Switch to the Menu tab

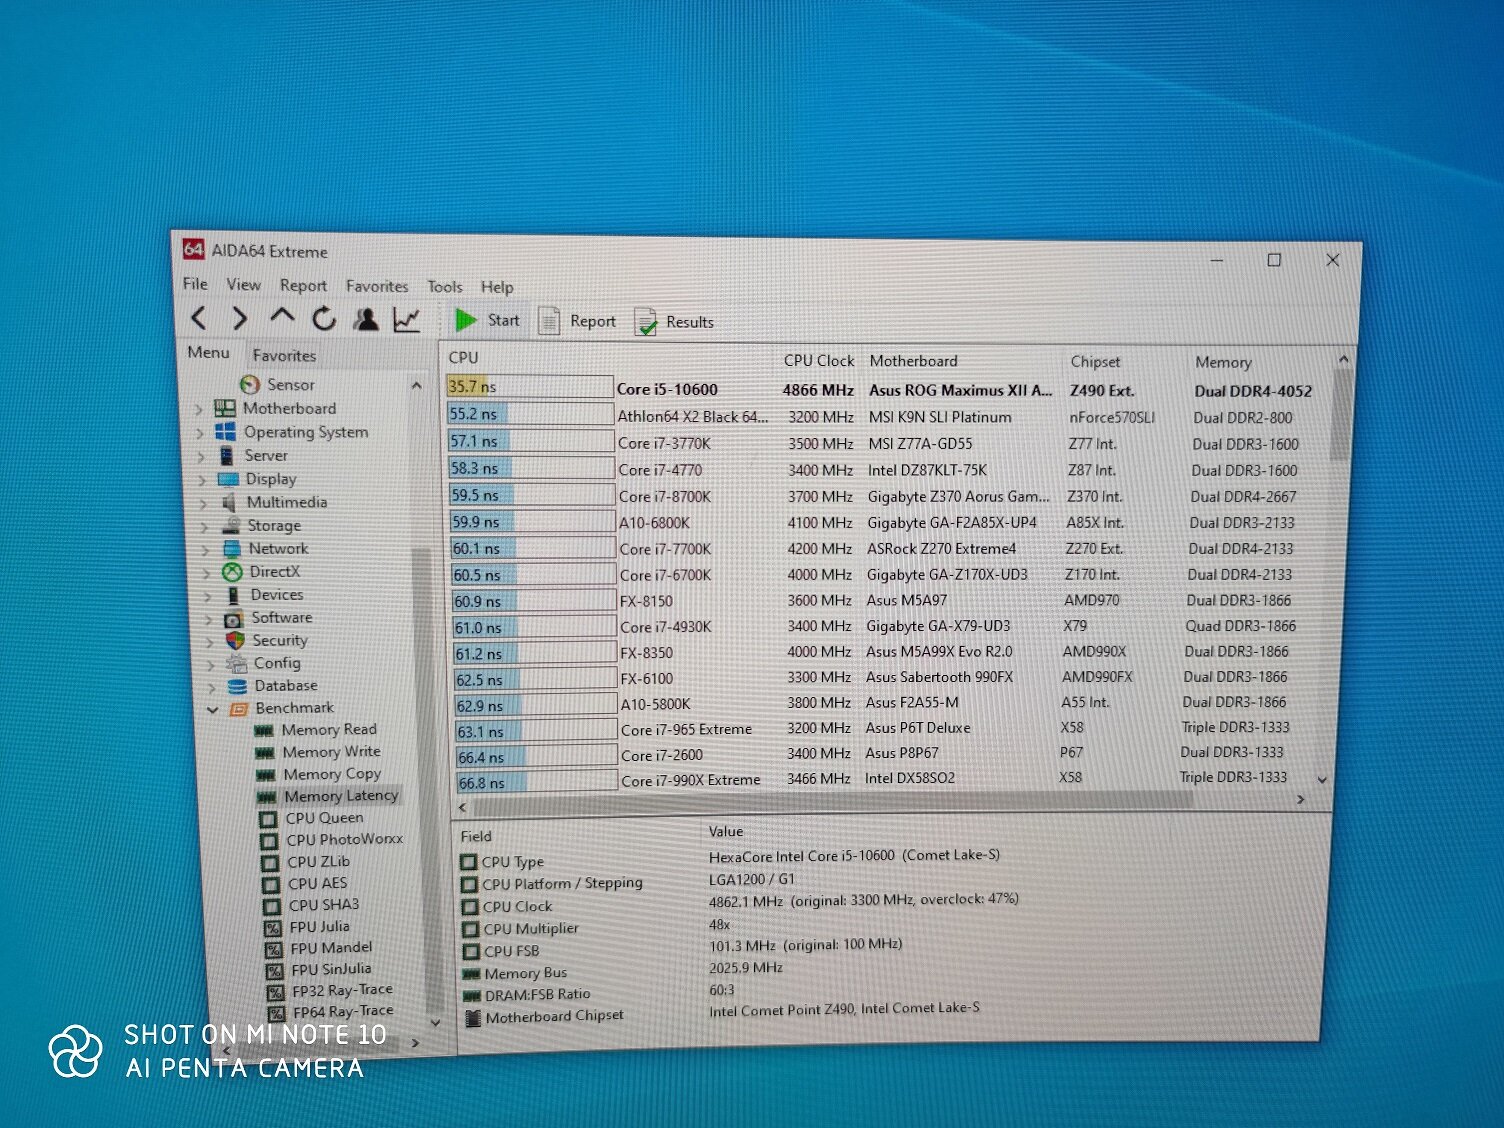(x=208, y=353)
